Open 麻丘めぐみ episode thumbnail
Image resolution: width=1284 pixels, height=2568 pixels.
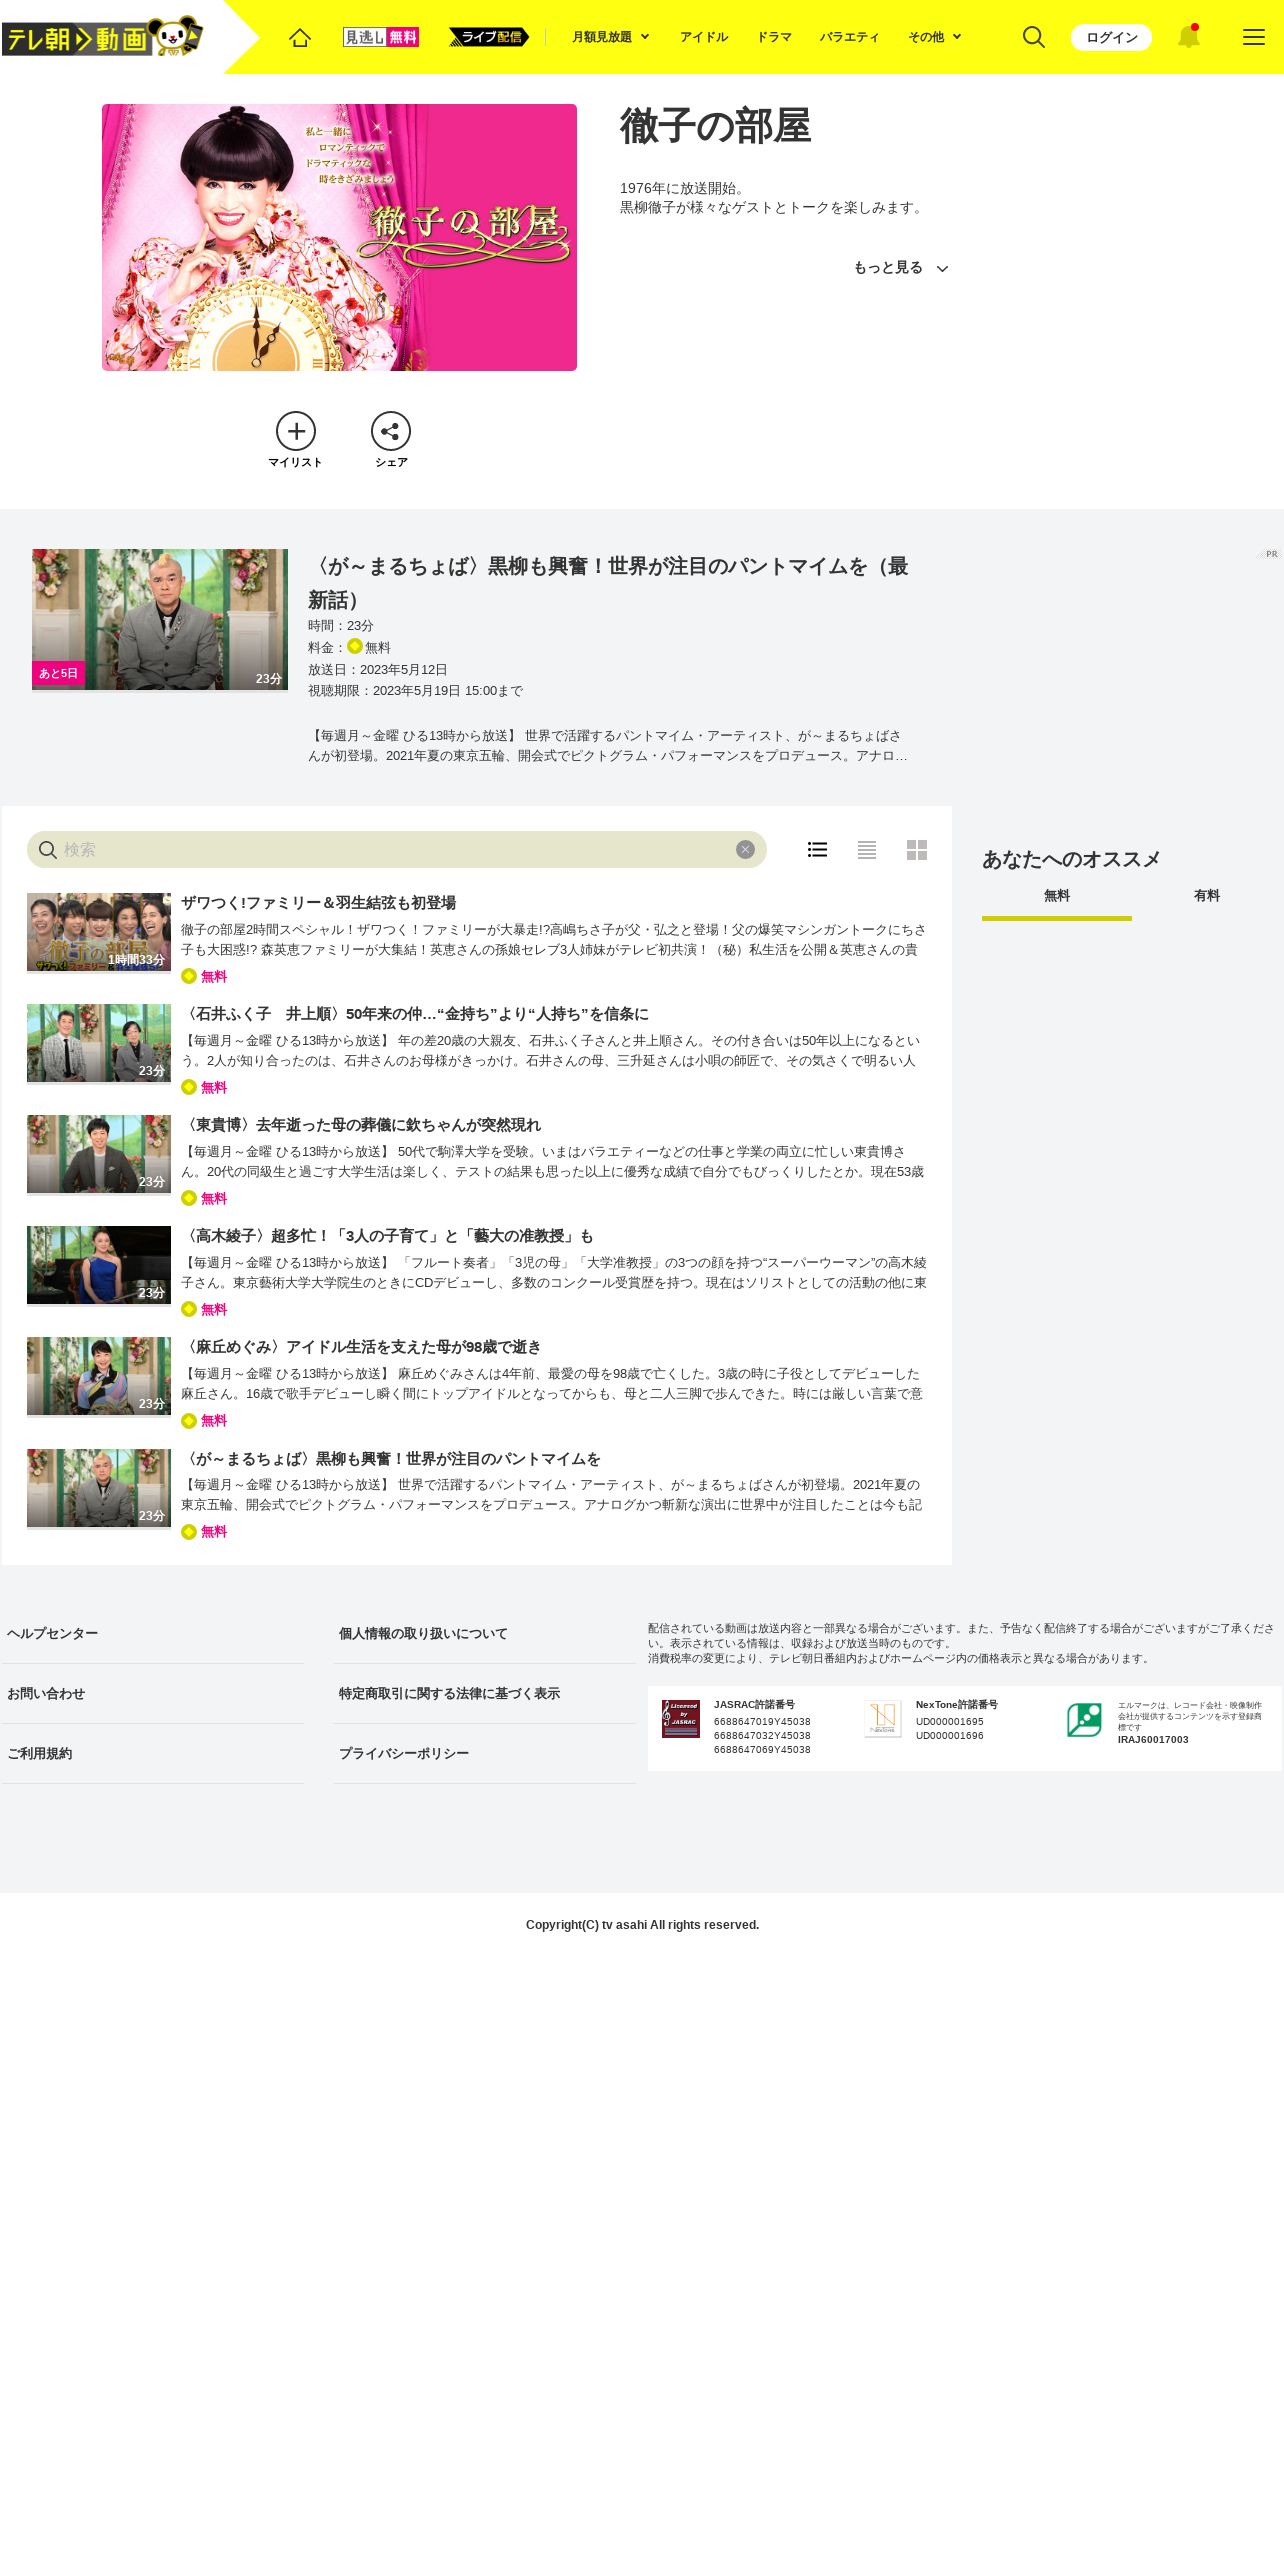99,1376
